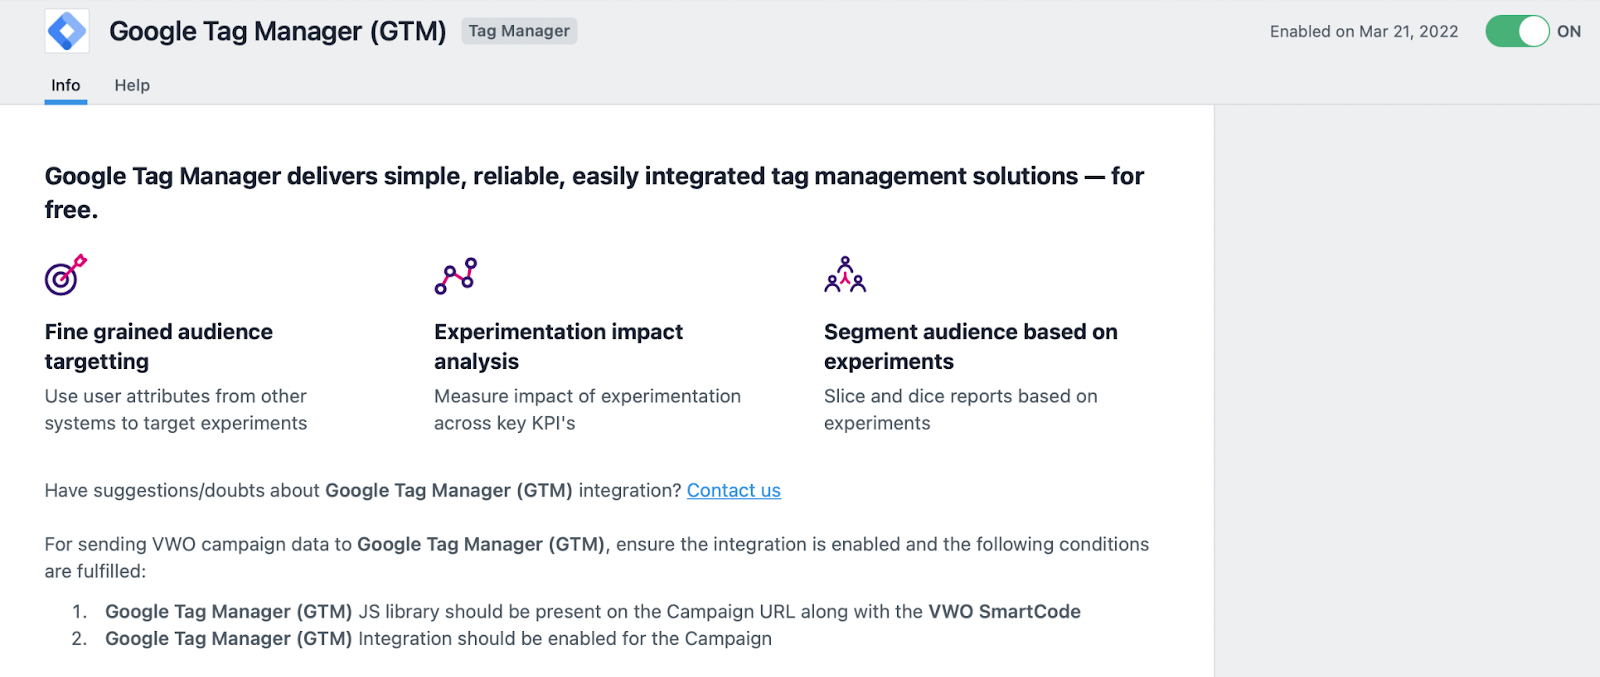Click 'Use user attributes from other systems' text
The width and height of the screenshot is (1600, 677).
tap(176, 410)
